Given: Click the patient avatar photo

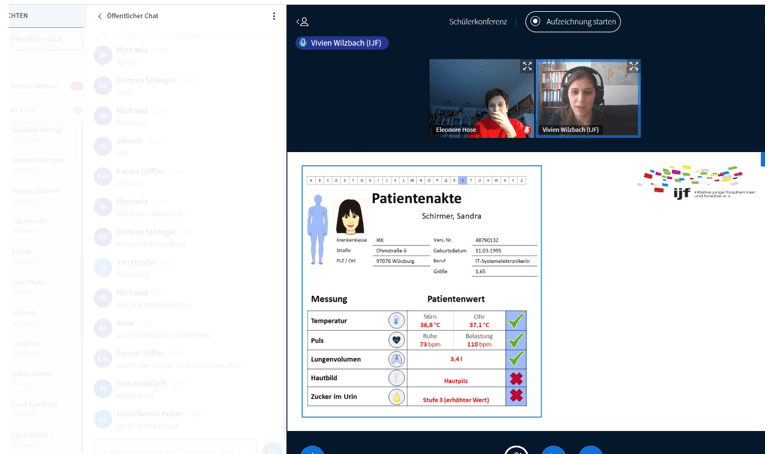Looking at the screenshot, I should point(349,216).
